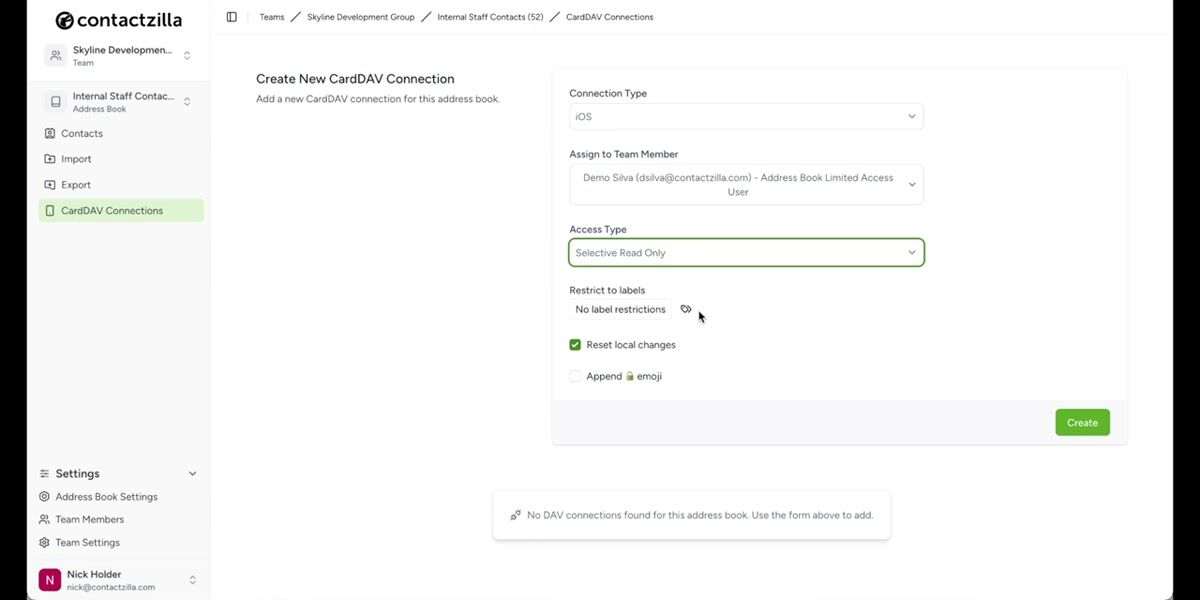Navigate to Skyline Development Group via breadcrumb
The width and height of the screenshot is (1200, 600).
361,17
